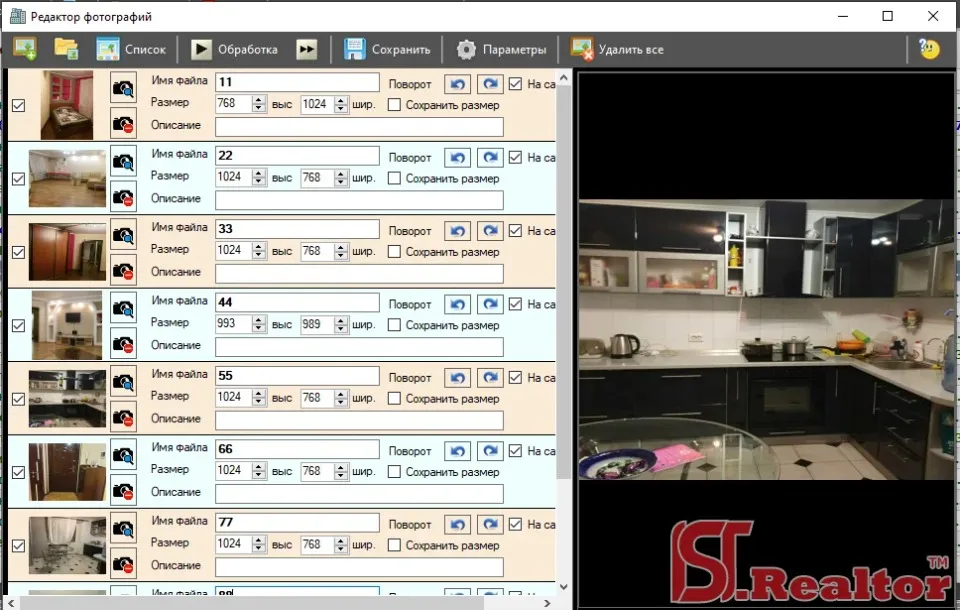Rotate photo 55 clockwise

click(490, 378)
